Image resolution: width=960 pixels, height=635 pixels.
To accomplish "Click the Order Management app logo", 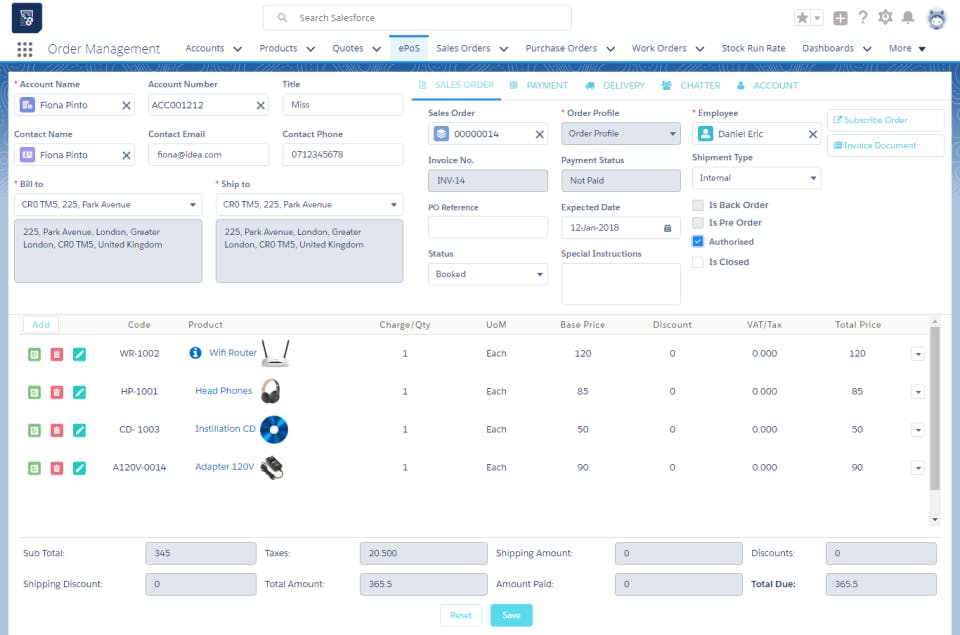I will 27,18.
